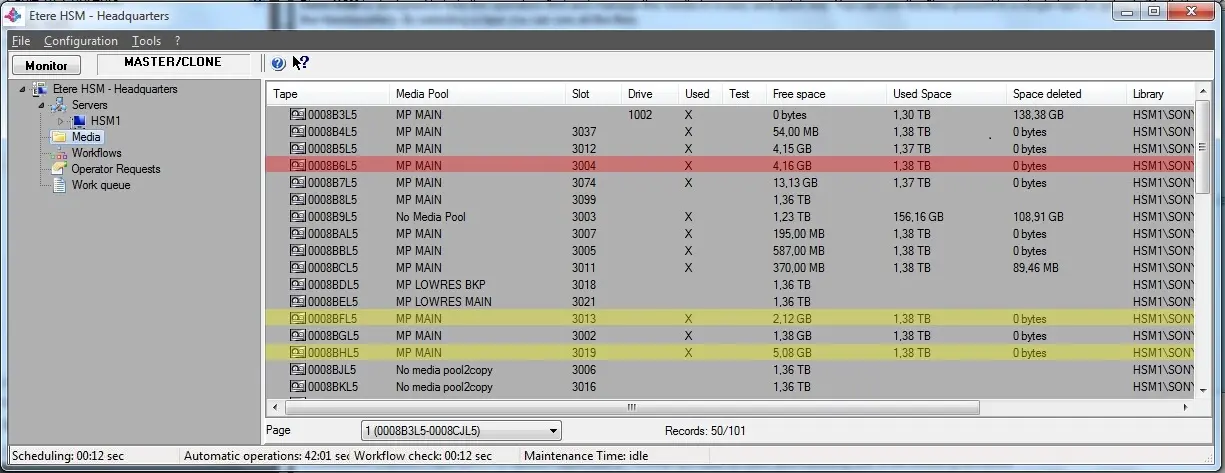Click the HSM1 server monitor icon
This screenshot has width=1225, height=473.
coord(79,121)
